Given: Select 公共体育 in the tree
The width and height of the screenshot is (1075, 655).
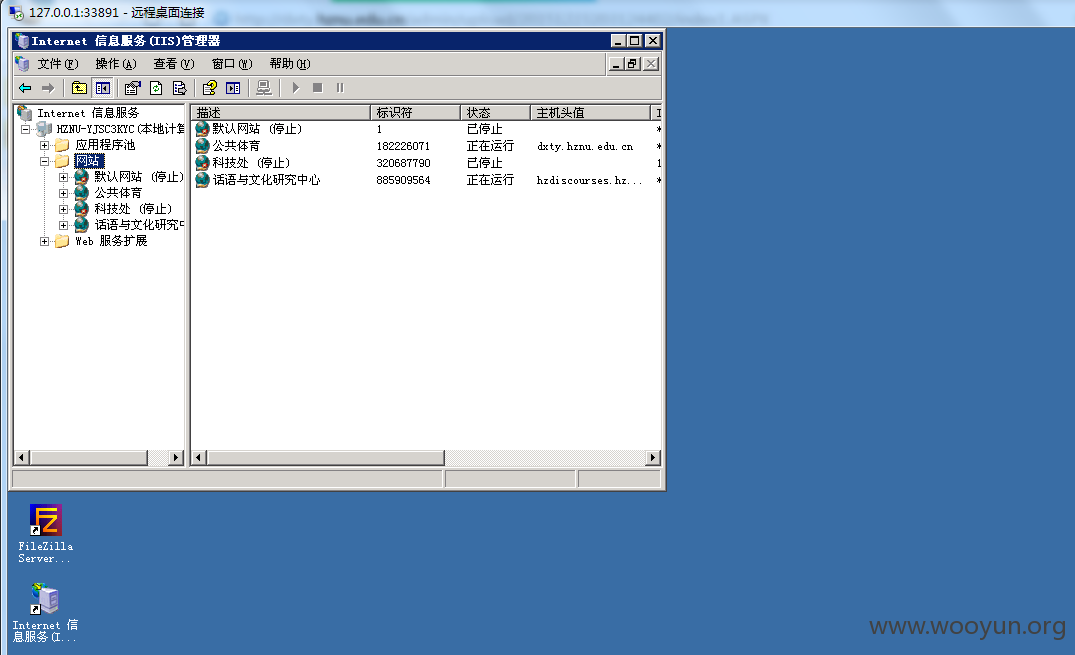Looking at the screenshot, I should [x=118, y=193].
